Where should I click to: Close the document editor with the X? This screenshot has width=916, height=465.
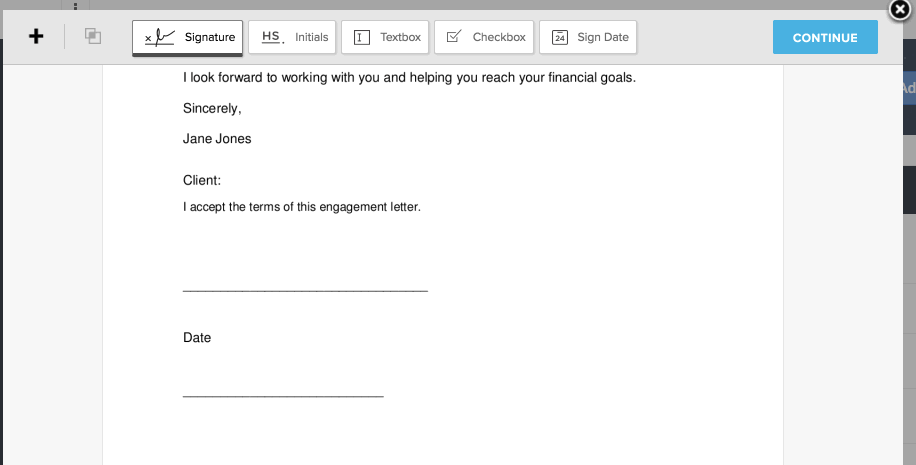(900, 9)
